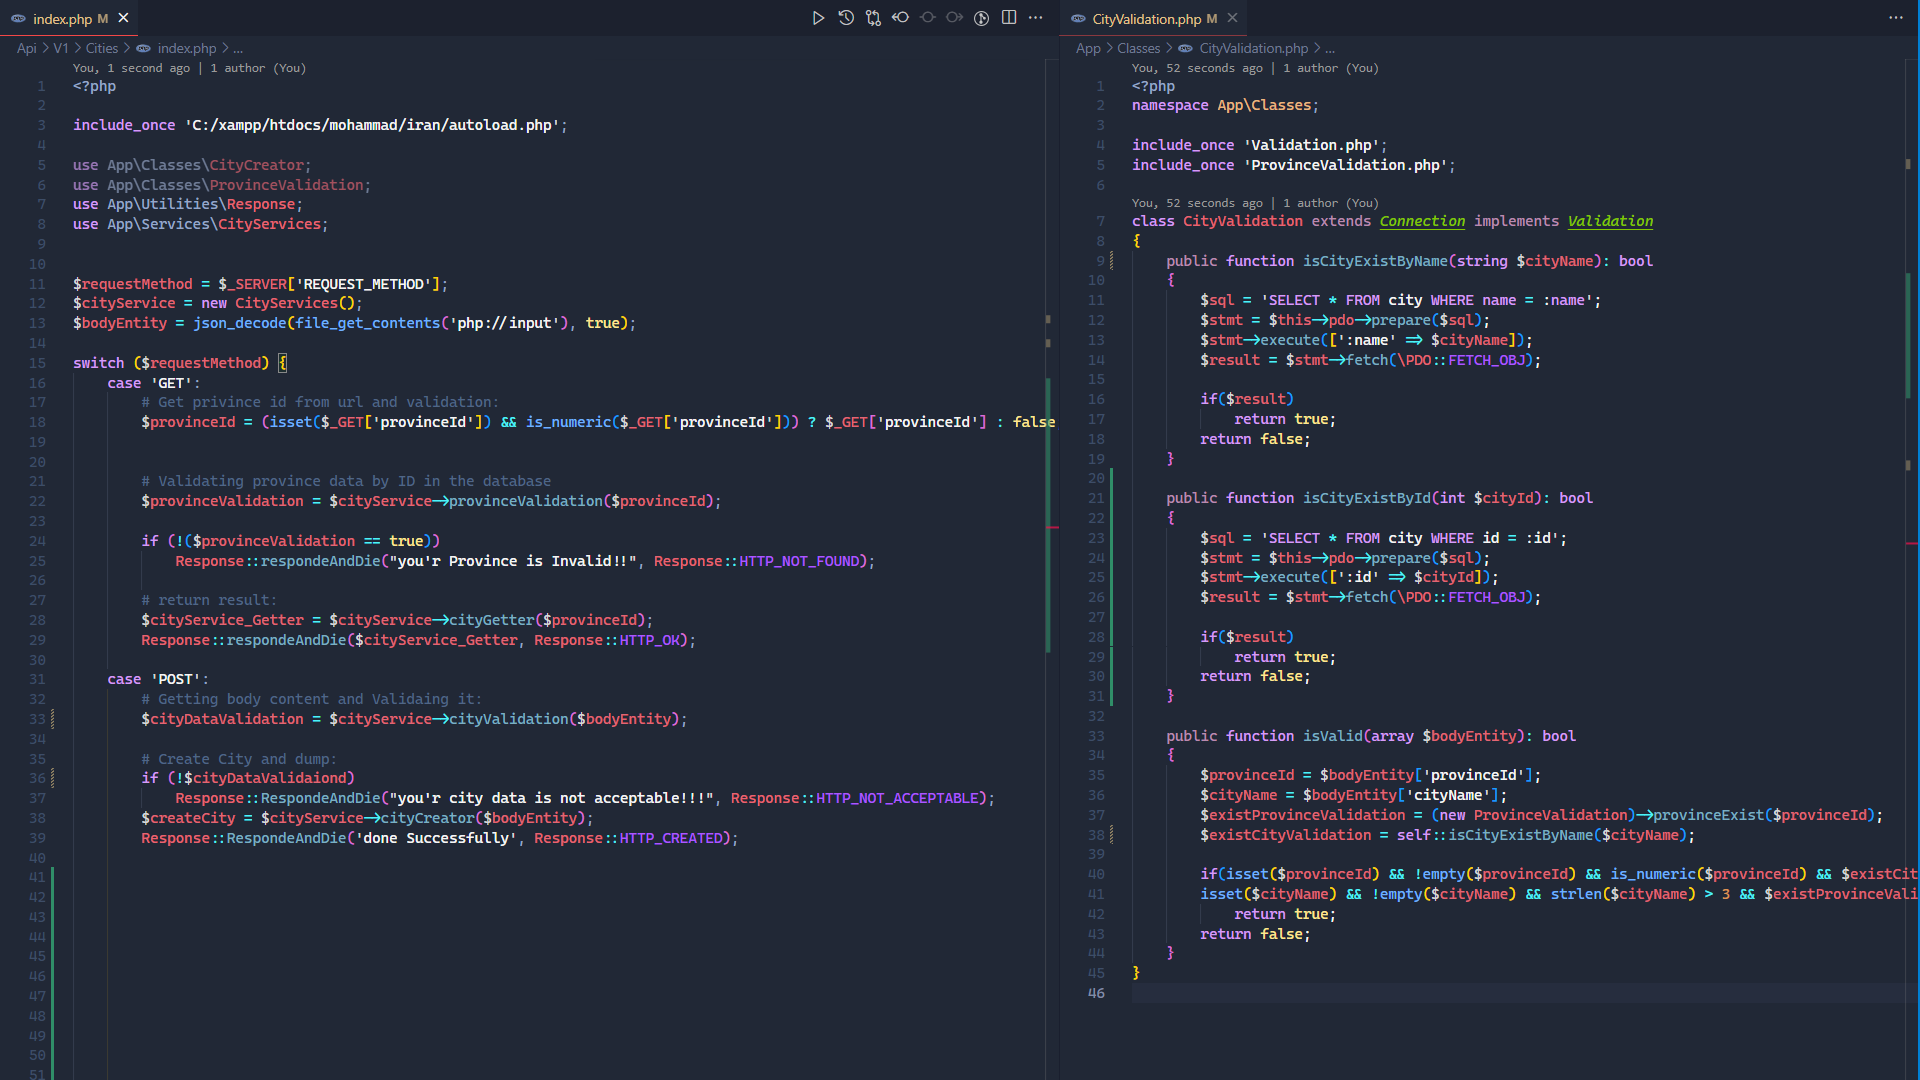Click the isCityExistByName function name
The image size is (1920, 1080).
click(1375, 261)
